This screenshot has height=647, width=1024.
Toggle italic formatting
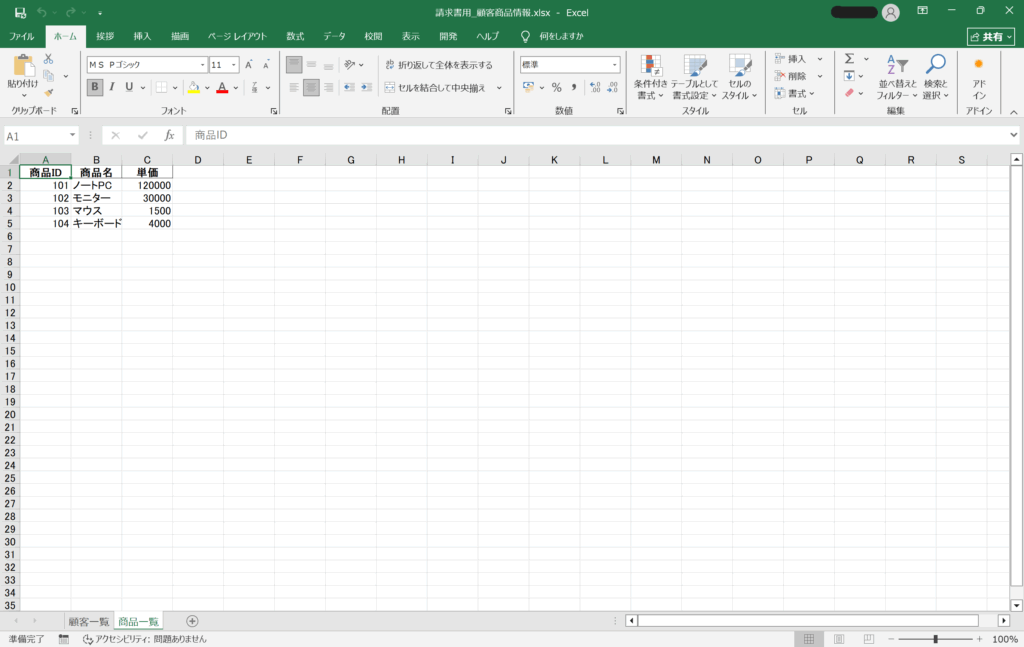tap(112, 87)
